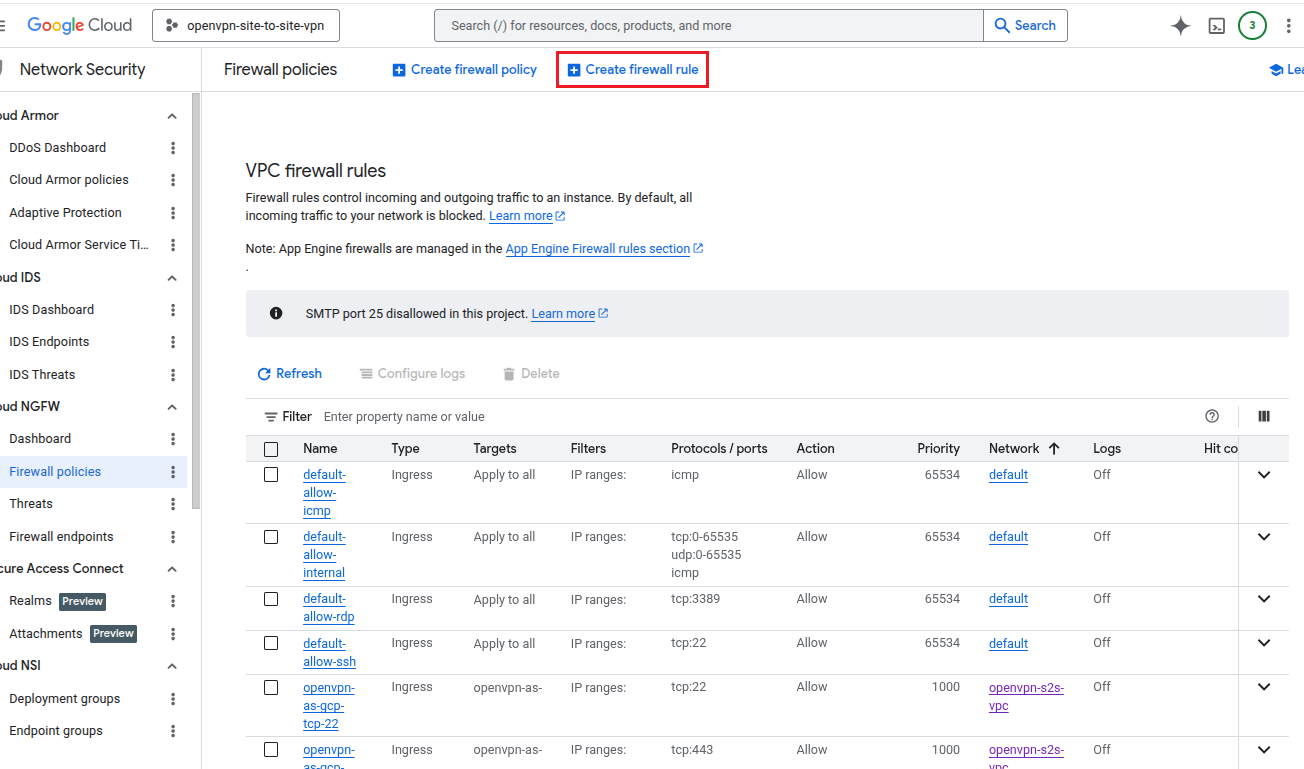Click the three-dot menu beside DDoS Dashboard
The image size is (1304, 769).
click(173, 148)
